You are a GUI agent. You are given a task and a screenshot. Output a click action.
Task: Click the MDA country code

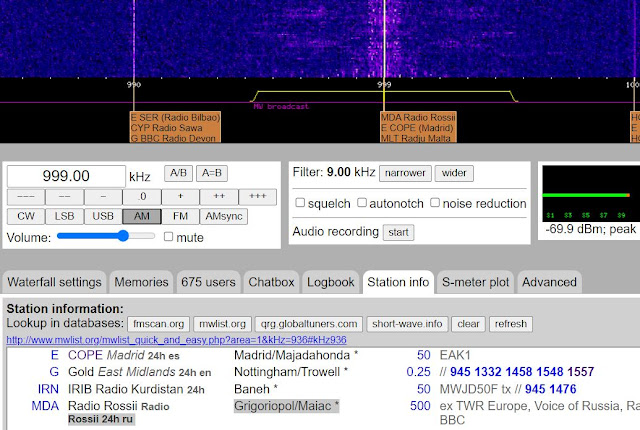(x=45, y=406)
